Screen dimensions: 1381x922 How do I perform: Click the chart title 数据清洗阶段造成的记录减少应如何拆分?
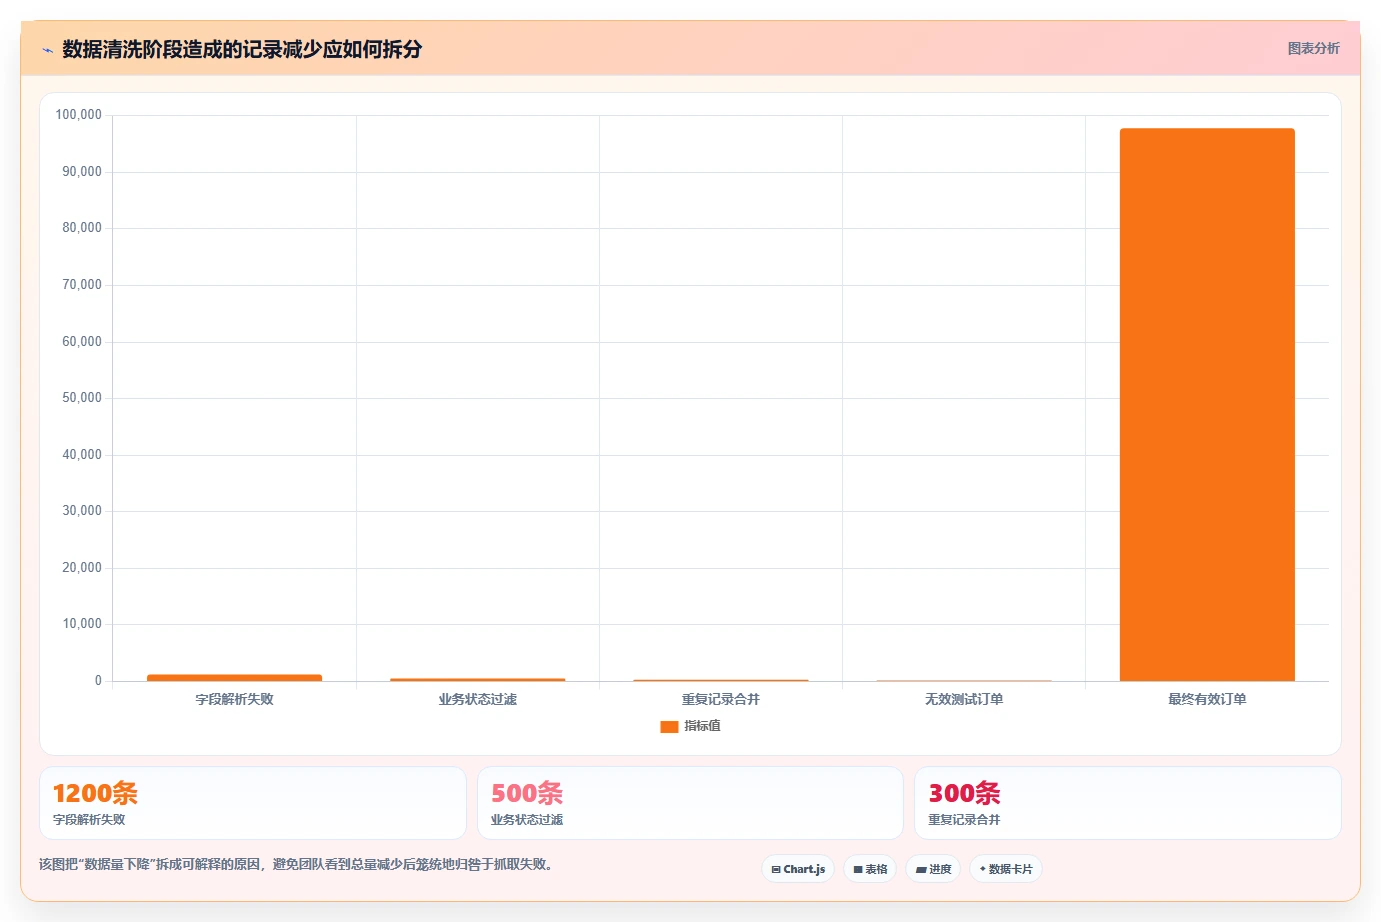click(x=242, y=49)
